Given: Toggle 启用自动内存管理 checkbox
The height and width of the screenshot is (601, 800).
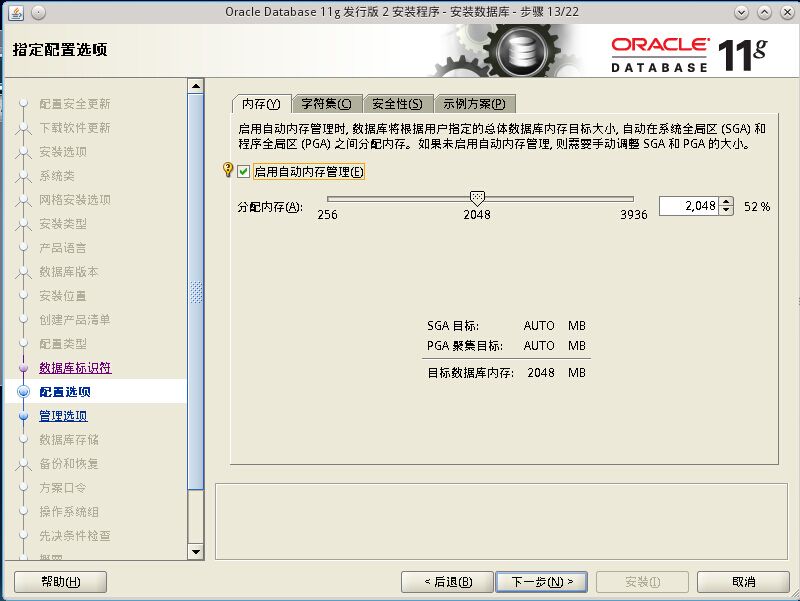Looking at the screenshot, I should [243, 171].
